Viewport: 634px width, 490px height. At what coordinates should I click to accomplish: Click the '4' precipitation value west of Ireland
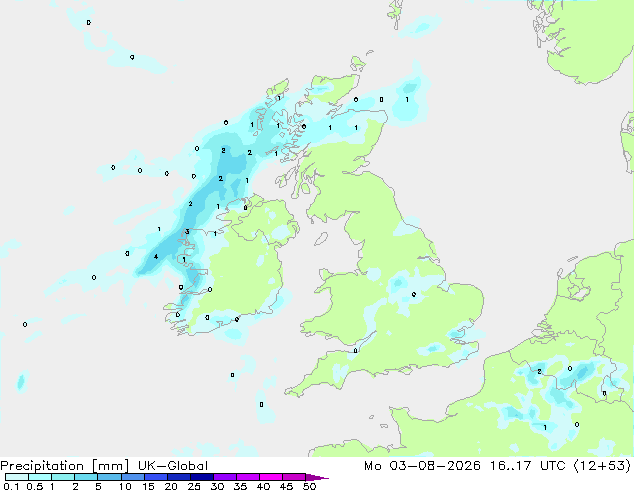pyautogui.click(x=156, y=257)
